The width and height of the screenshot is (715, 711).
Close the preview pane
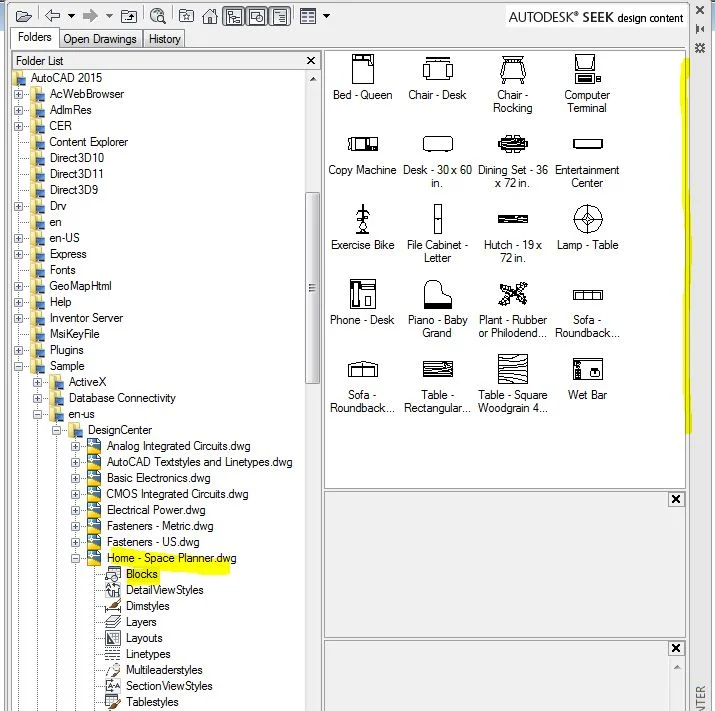point(676,499)
